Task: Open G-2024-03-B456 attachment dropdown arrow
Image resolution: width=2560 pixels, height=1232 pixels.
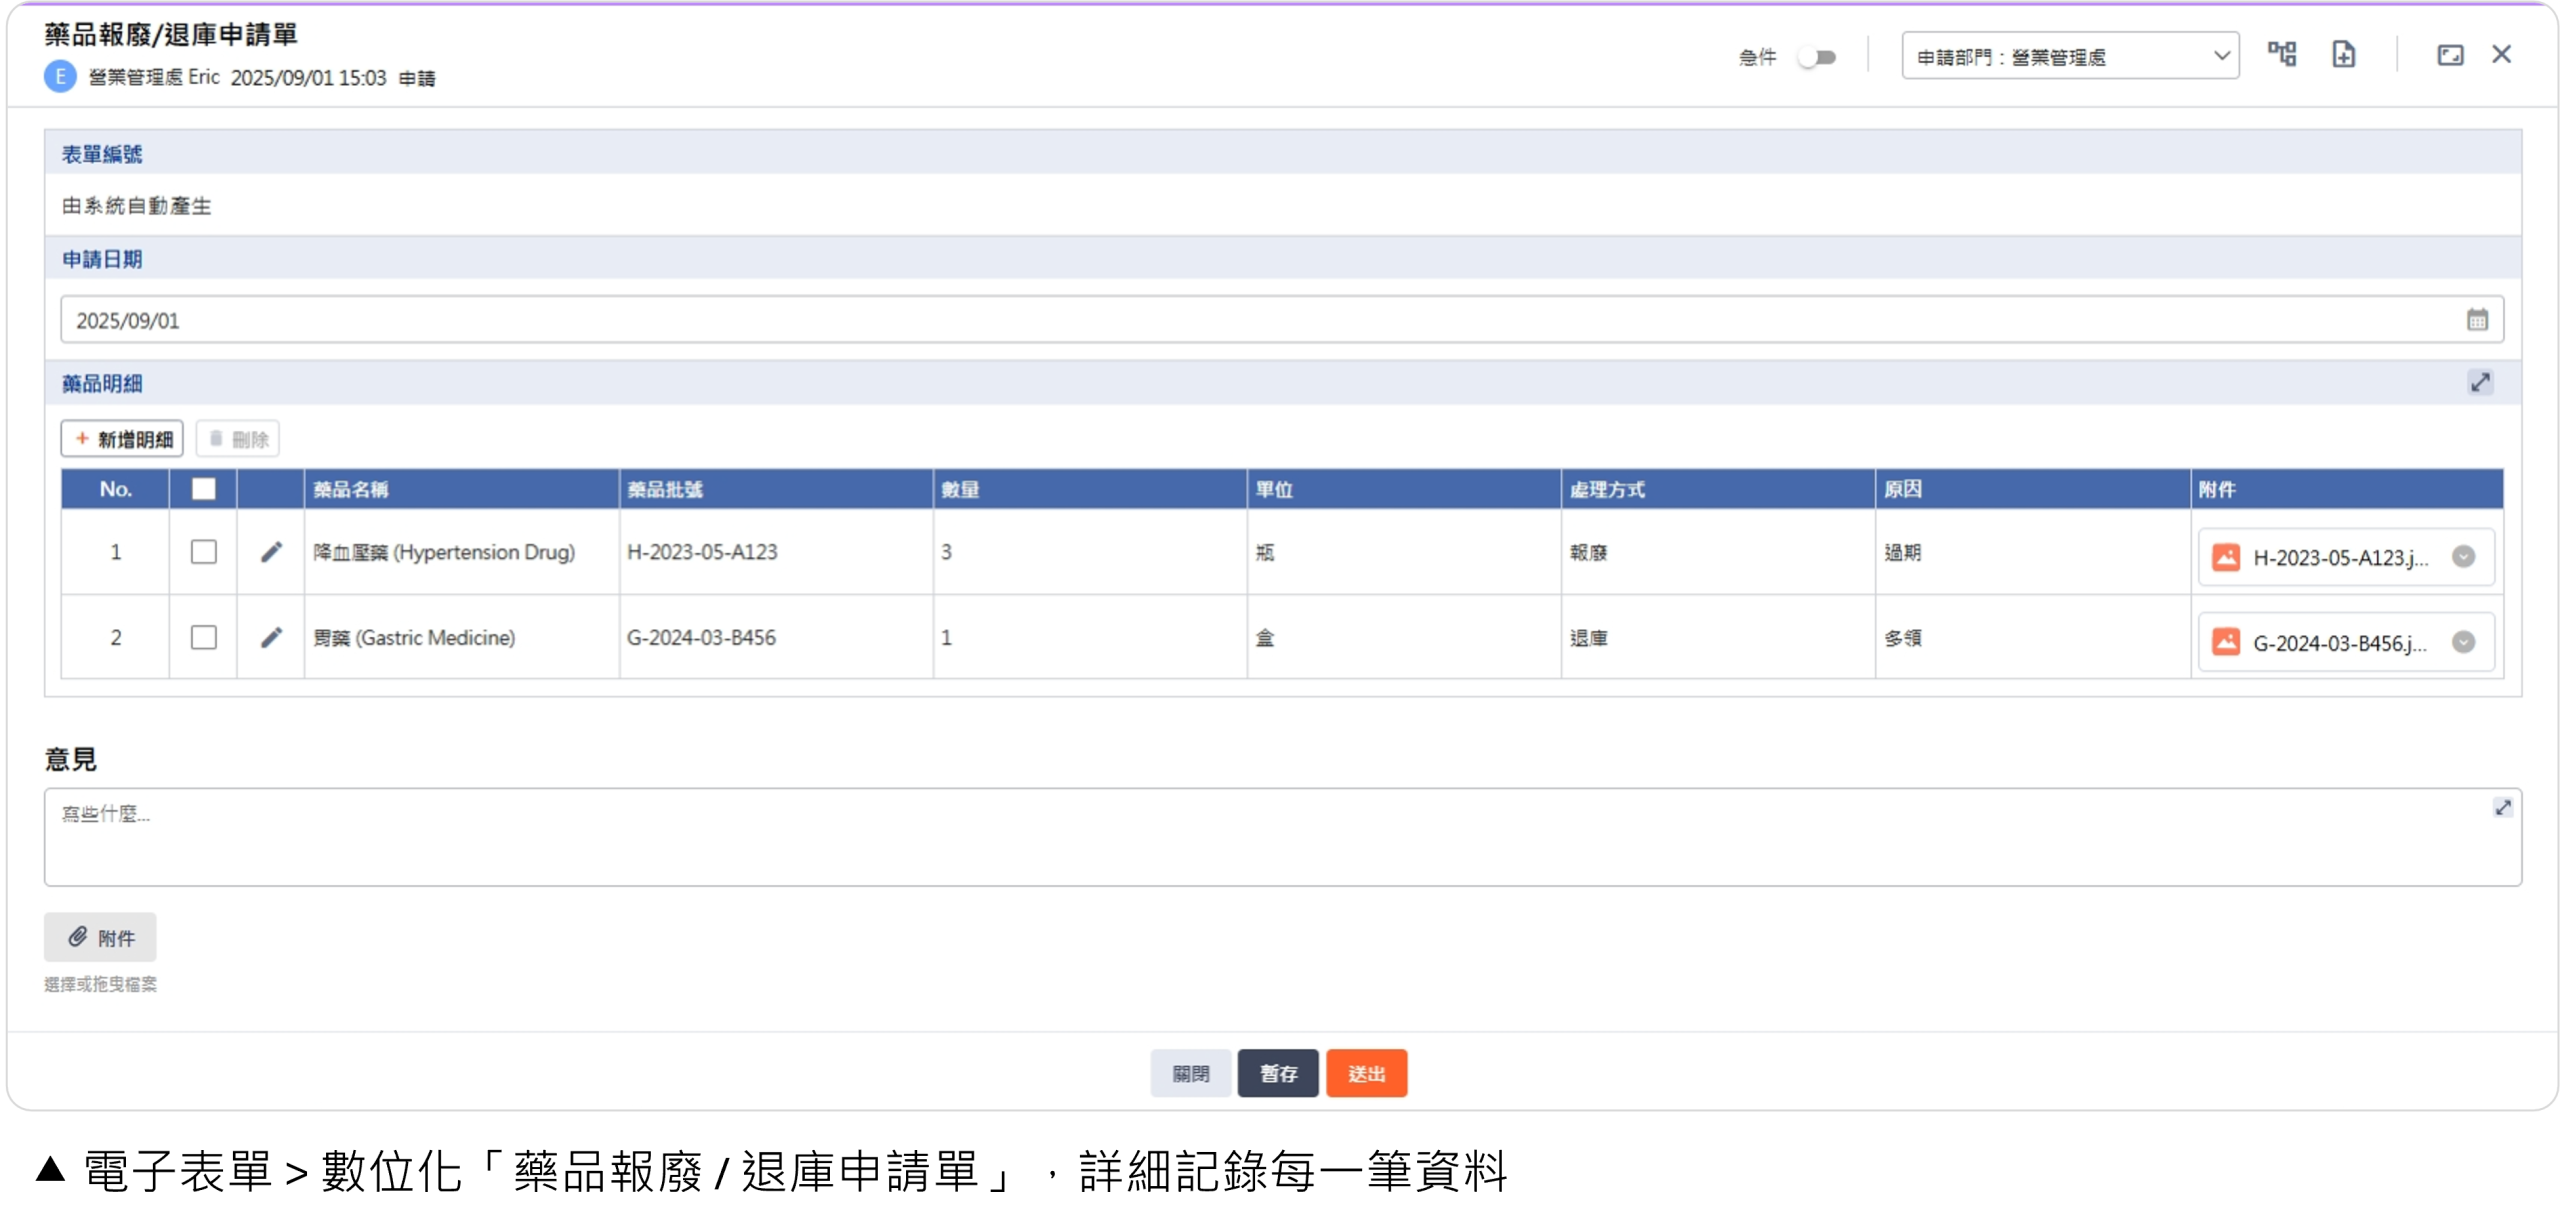Action: tap(2463, 642)
